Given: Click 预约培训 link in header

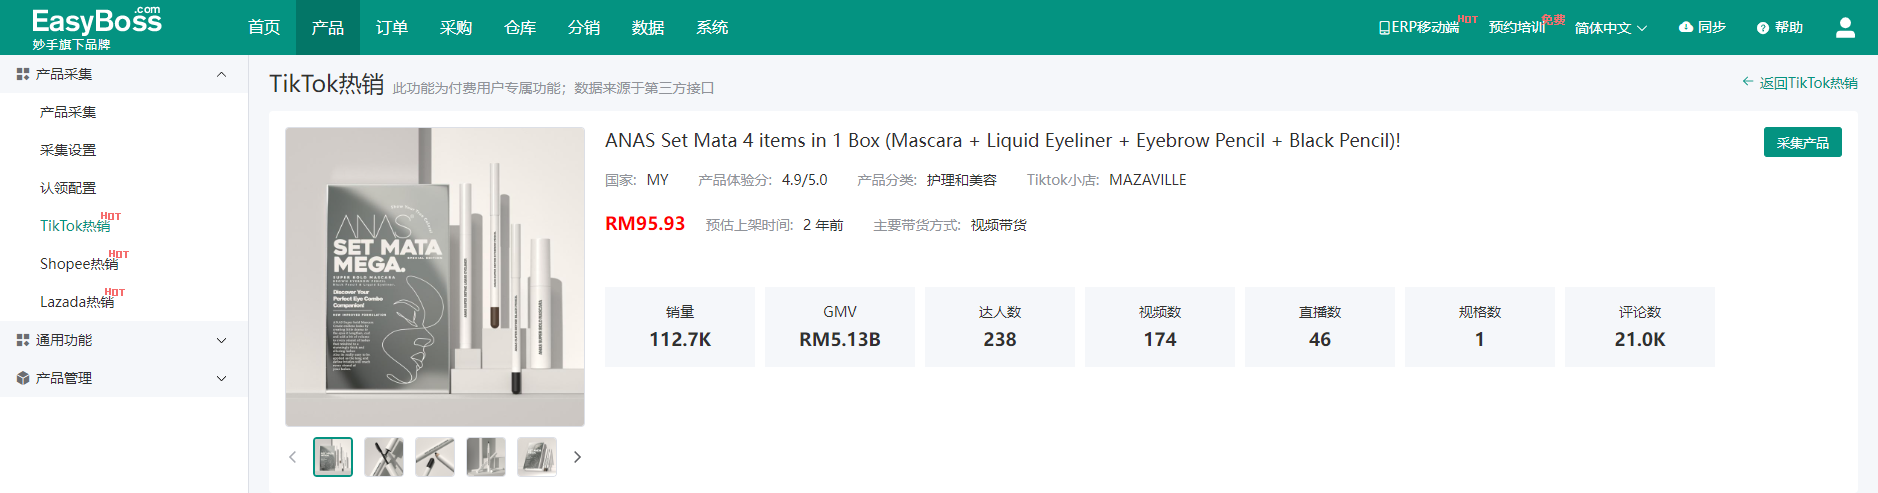Looking at the screenshot, I should click(1517, 27).
